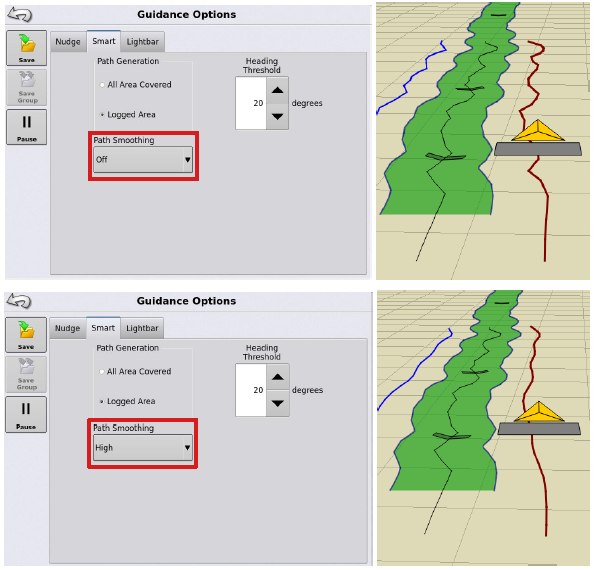This screenshot has height=570, width=594.
Task: Open the Nudge tab in the lower panel
Action: click(x=67, y=328)
